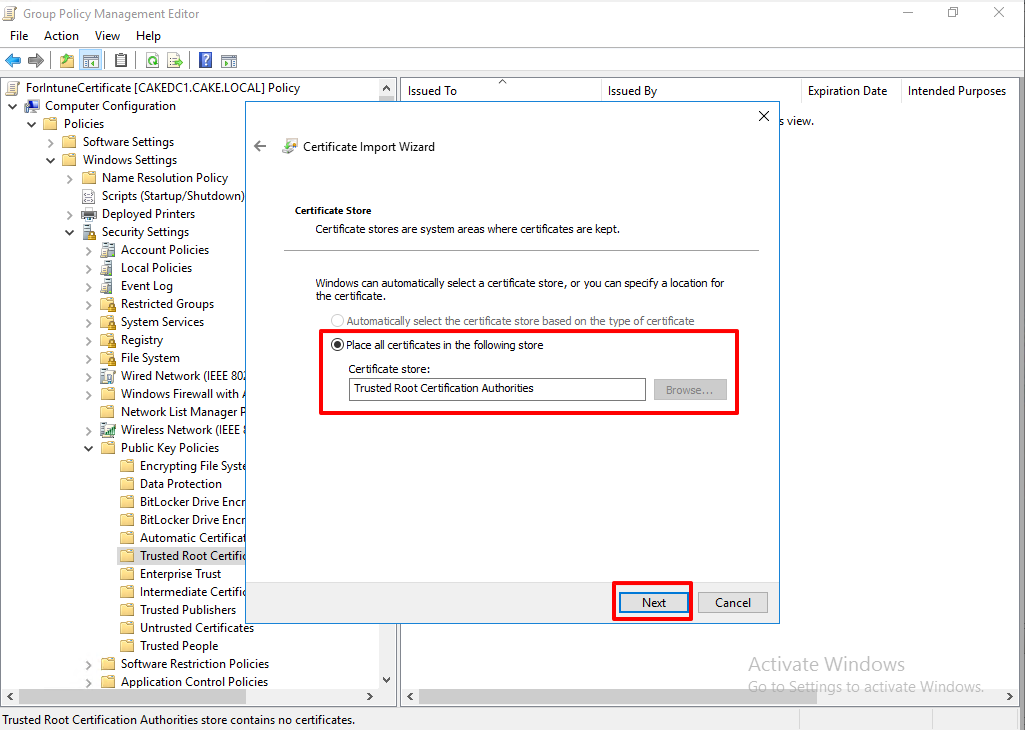Collapse the Windows Settings node

tap(50, 160)
